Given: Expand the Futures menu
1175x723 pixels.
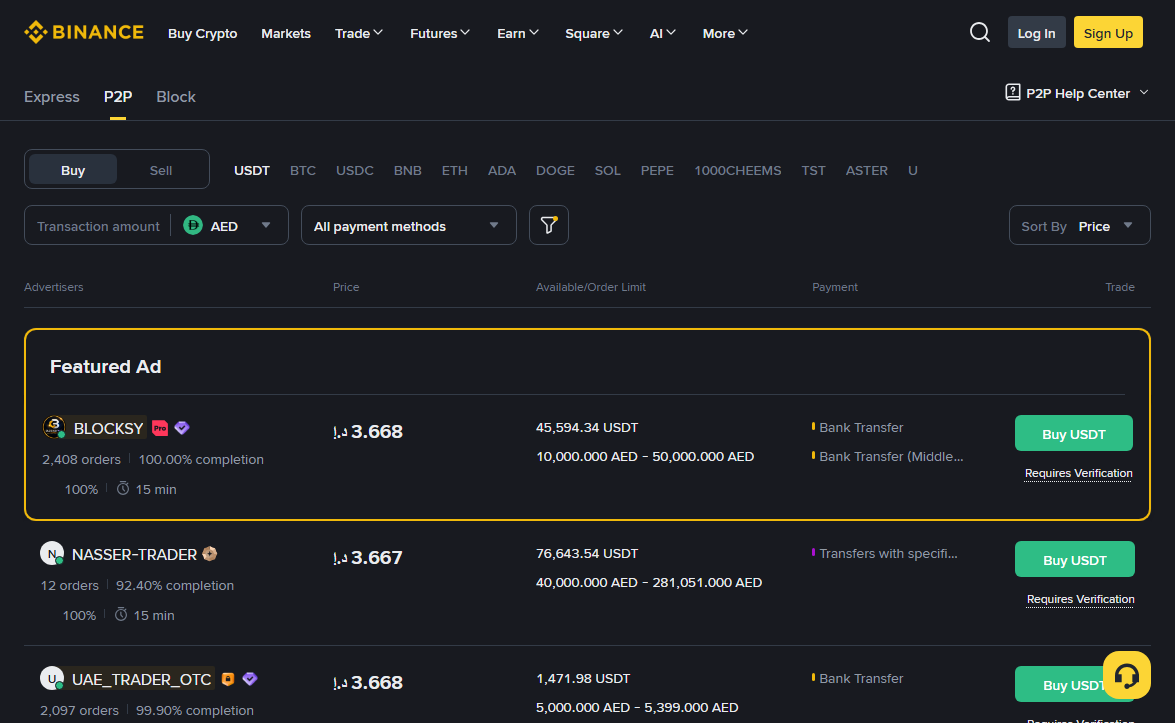Looking at the screenshot, I should 440,33.
